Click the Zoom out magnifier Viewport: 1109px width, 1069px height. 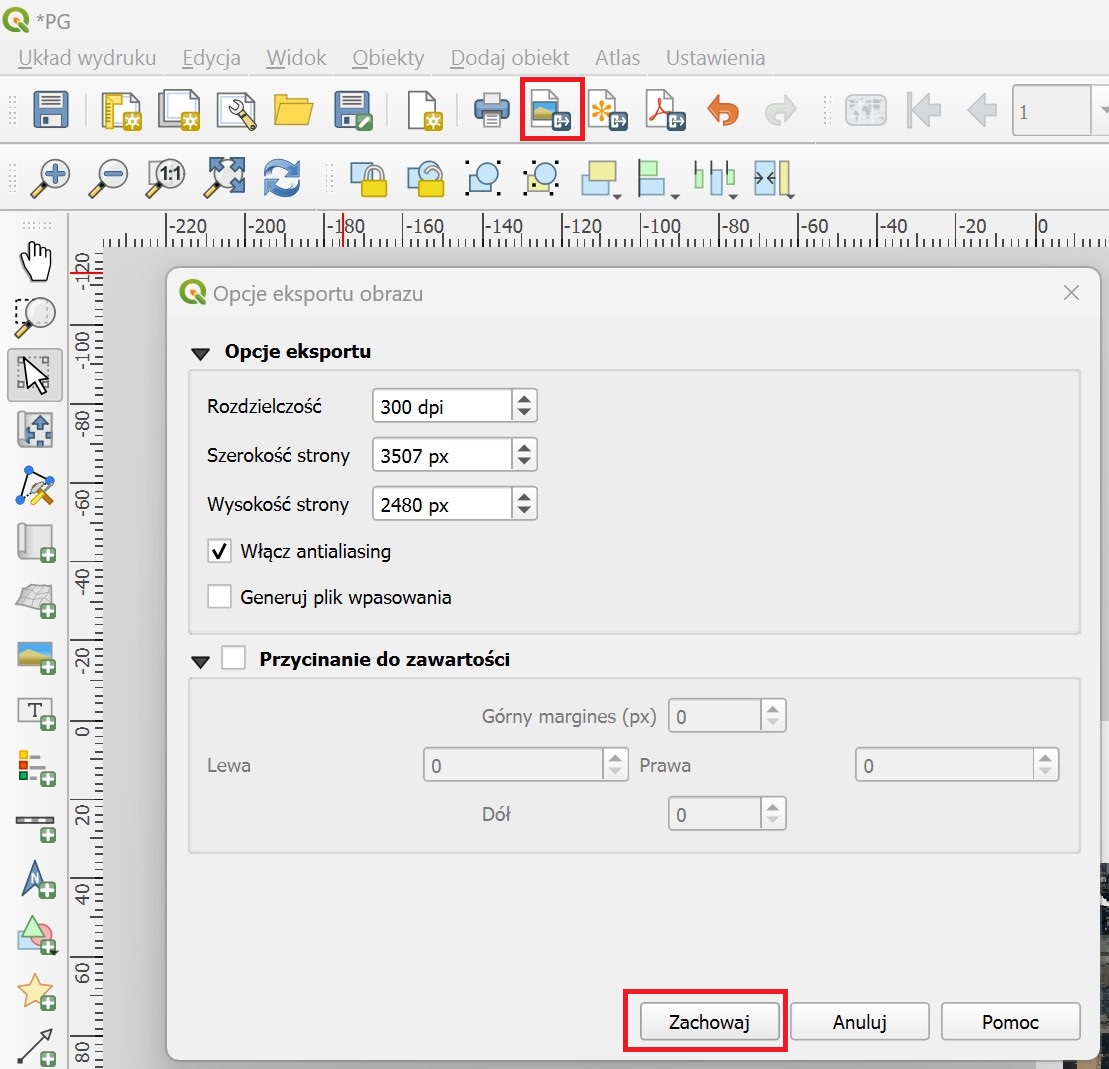[x=108, y=178]
